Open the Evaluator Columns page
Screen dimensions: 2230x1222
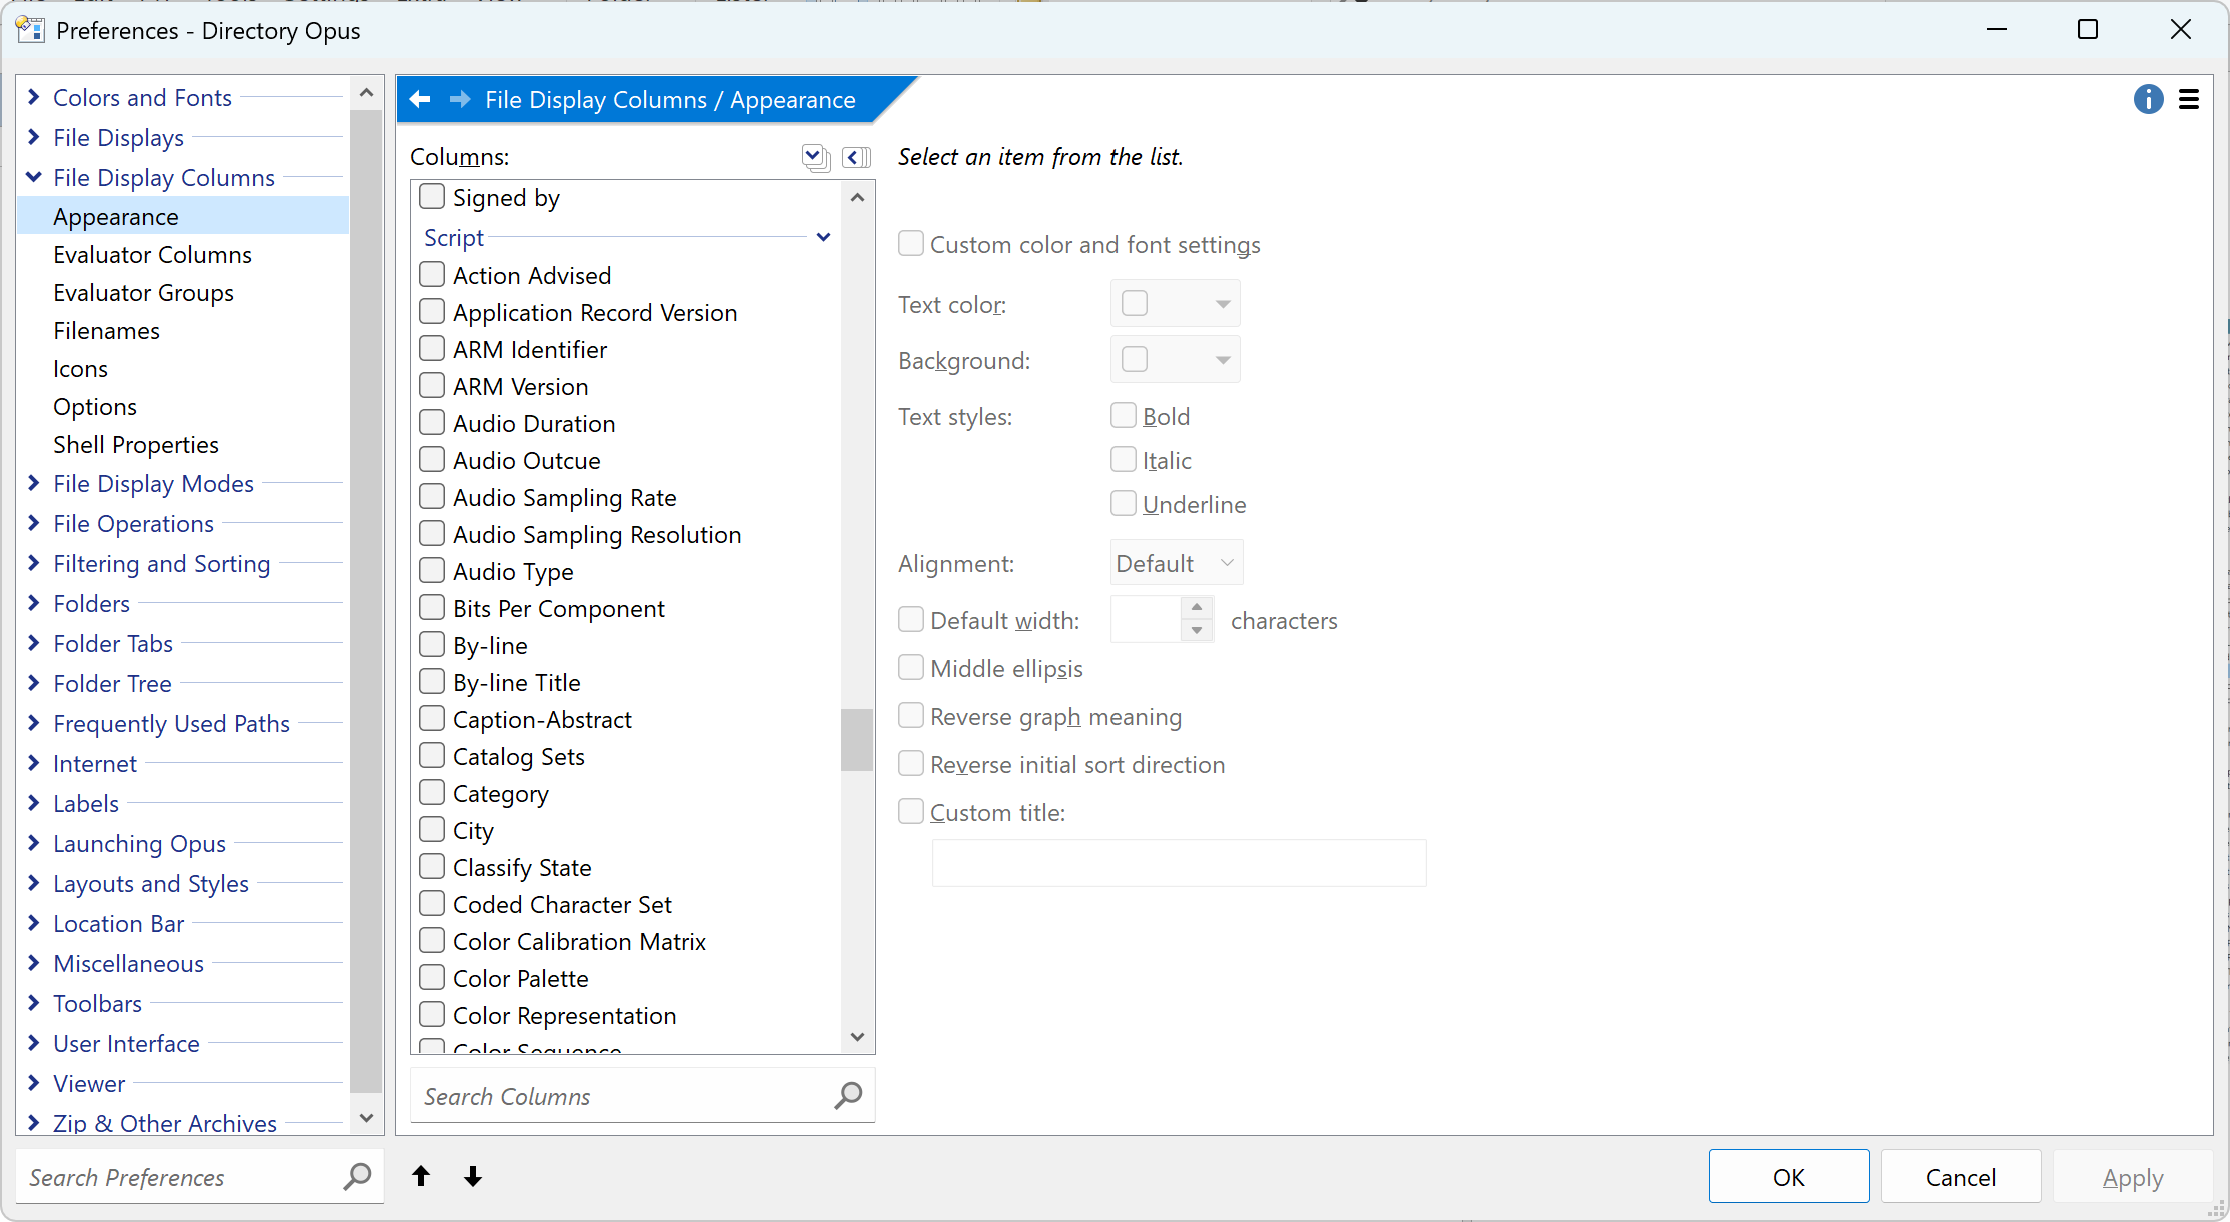pos(152,255)
